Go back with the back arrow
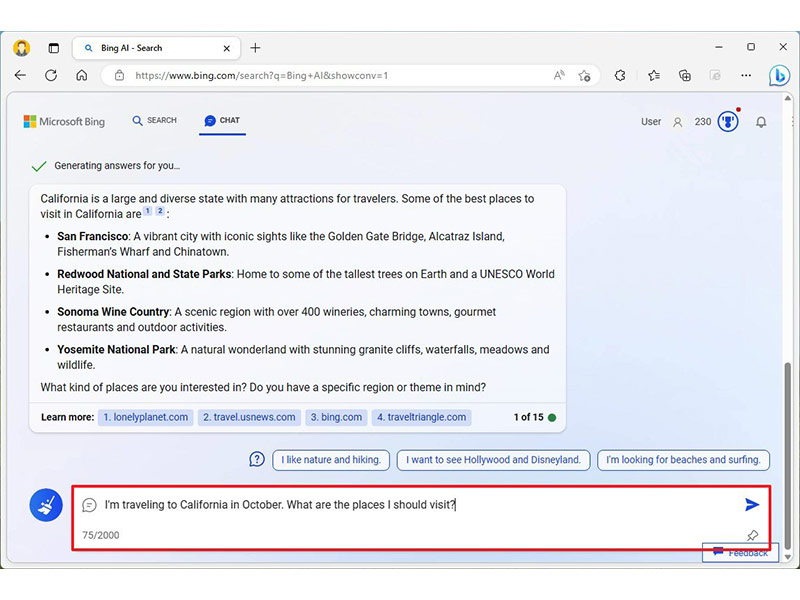 (x=20, y=76)
